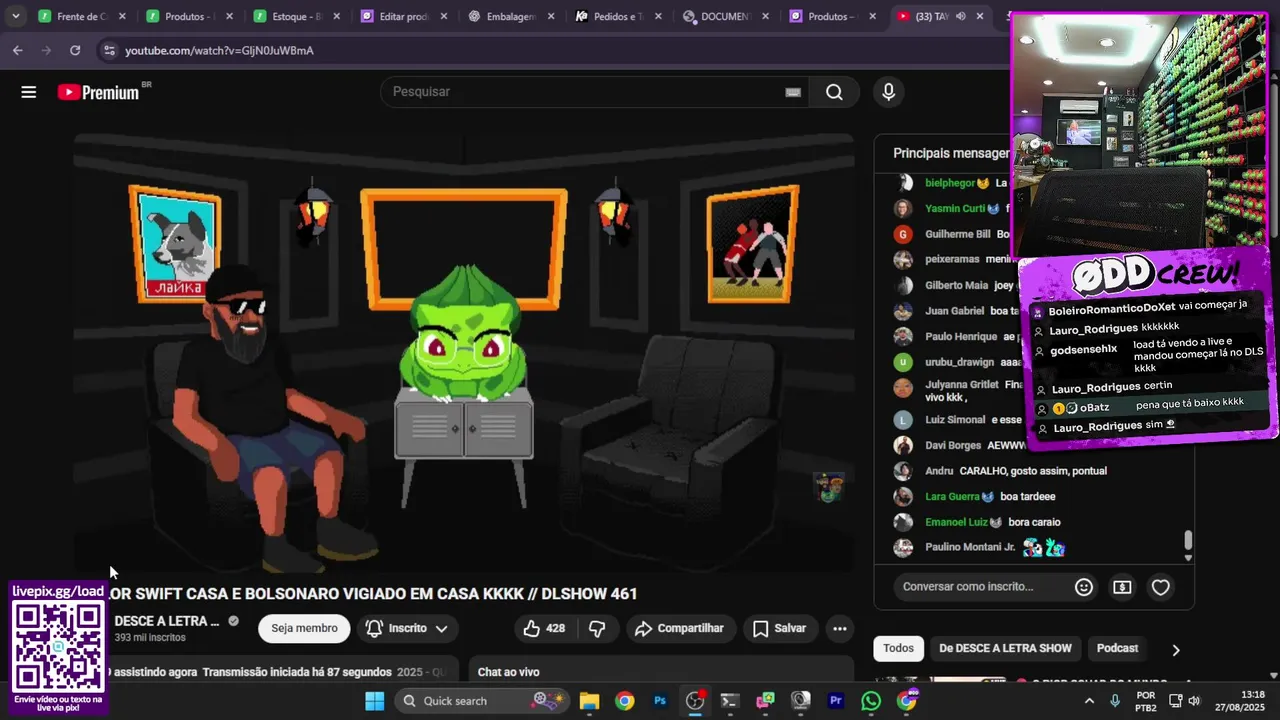The width and height of the screenshot is (1280, 720).
Task: Open Photoshop from taskbar
Action: click(x=660, y=701)
